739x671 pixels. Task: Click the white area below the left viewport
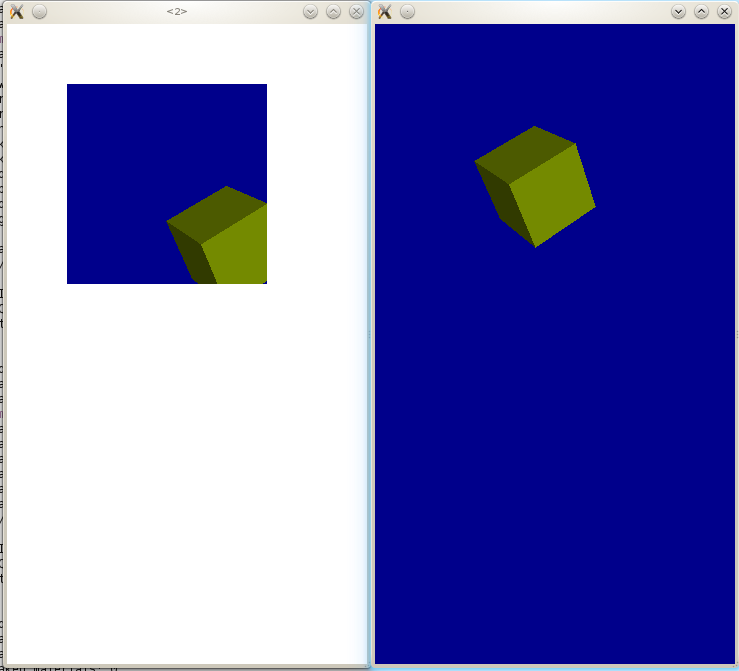point(180,450)
